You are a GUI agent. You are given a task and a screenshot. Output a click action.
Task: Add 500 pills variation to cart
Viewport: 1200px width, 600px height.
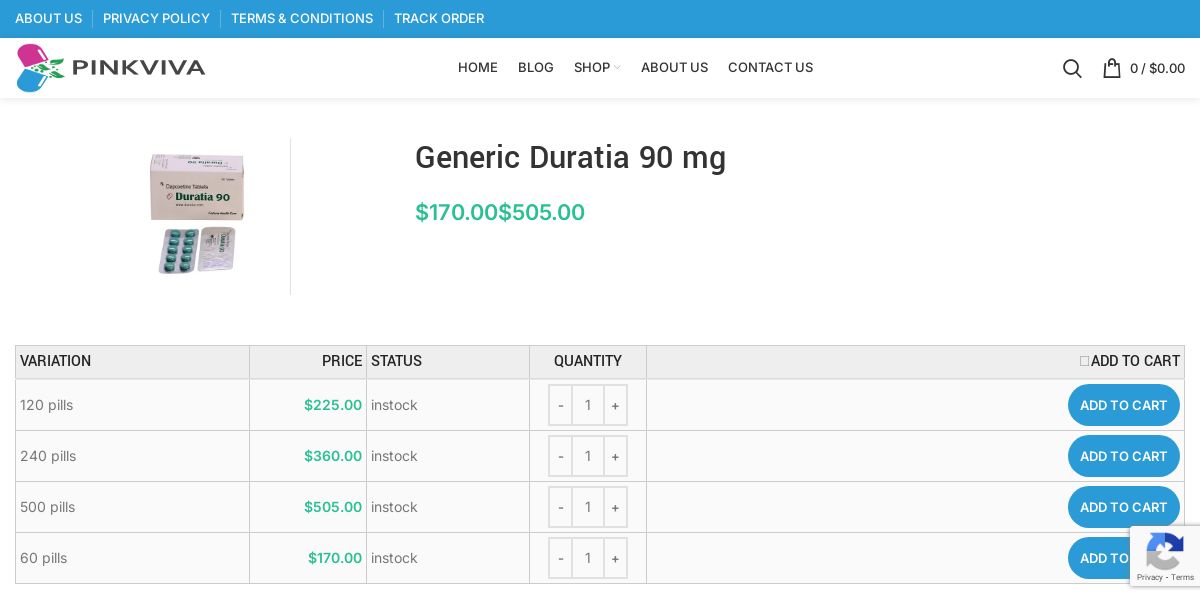[x=1124, y=507]
